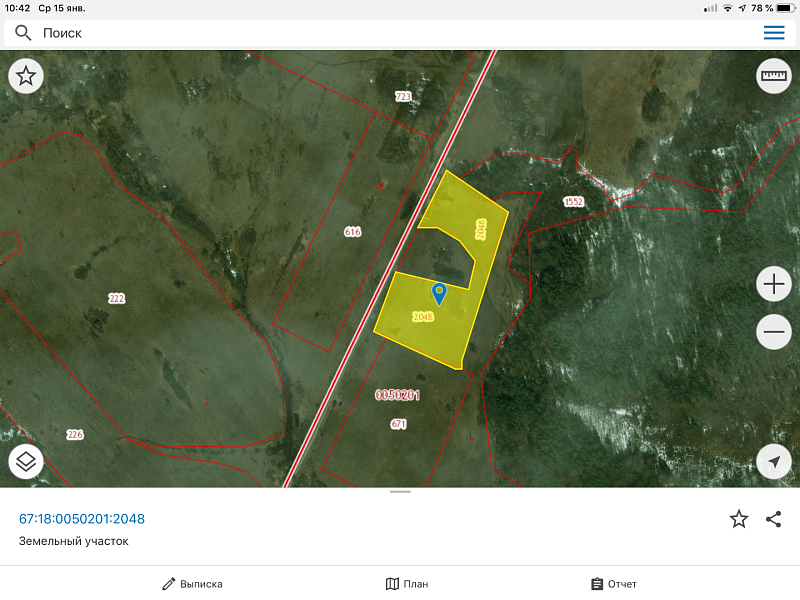Zoom in with the plus button
Image resolution: width=800 pixels, height=600 pixels.
tap(774, 285)
